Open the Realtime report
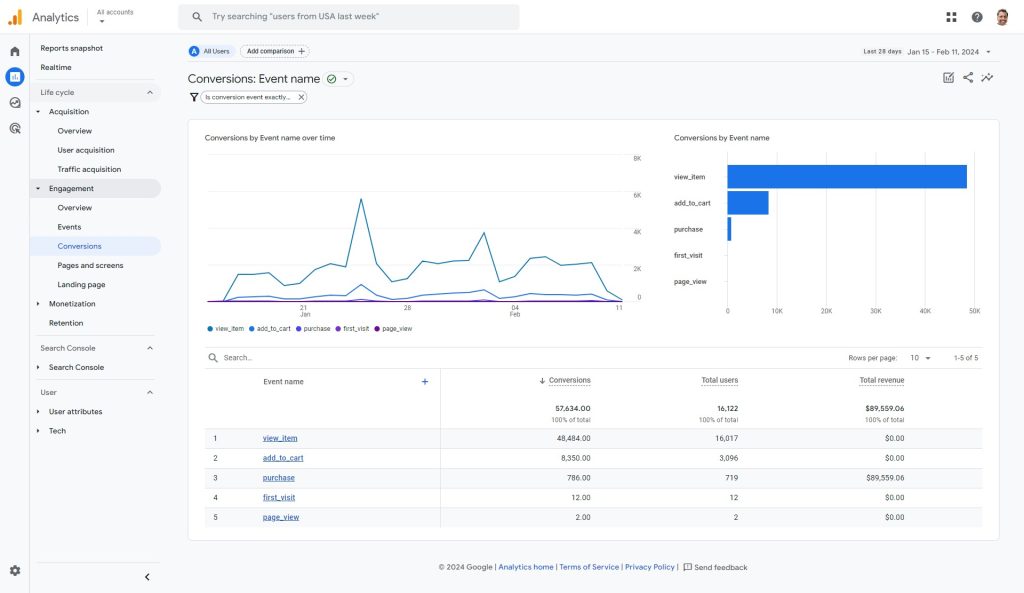The width and height of the screenshot is (1024, 593). click(x=56, y=67)
